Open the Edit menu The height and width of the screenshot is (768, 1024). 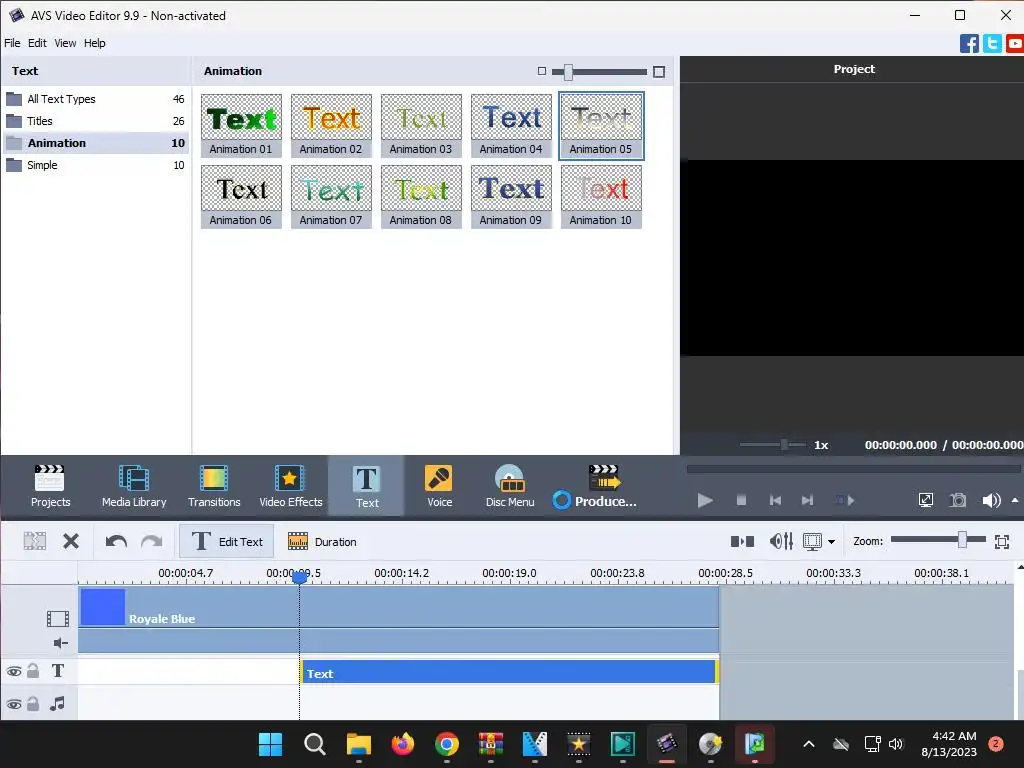(37, 43)
